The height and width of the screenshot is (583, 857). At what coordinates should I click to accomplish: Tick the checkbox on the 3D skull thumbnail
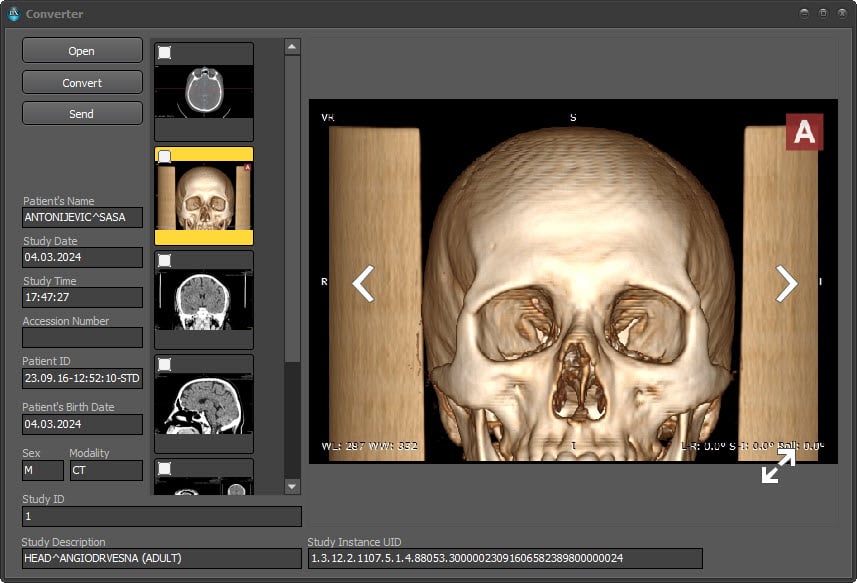tap(165, 157)
